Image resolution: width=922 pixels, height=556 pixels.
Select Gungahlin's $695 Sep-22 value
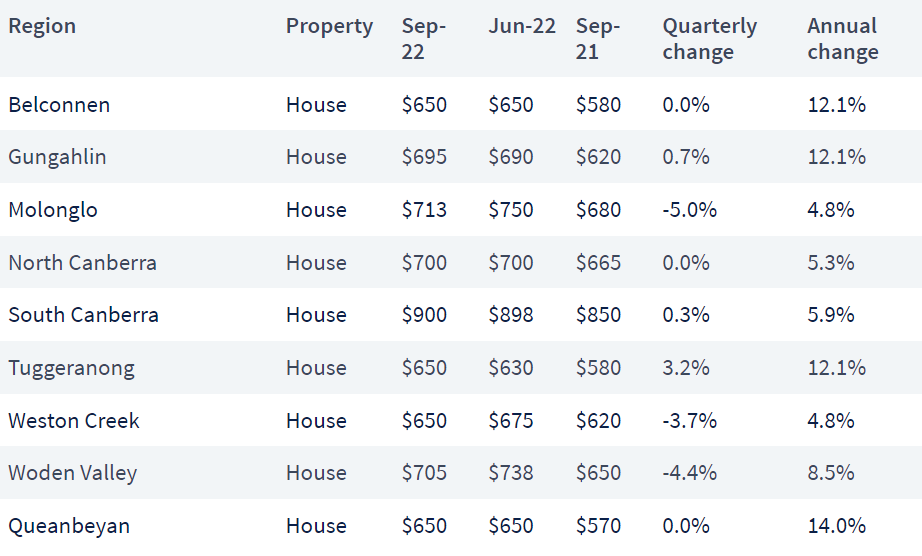(424, 157)
